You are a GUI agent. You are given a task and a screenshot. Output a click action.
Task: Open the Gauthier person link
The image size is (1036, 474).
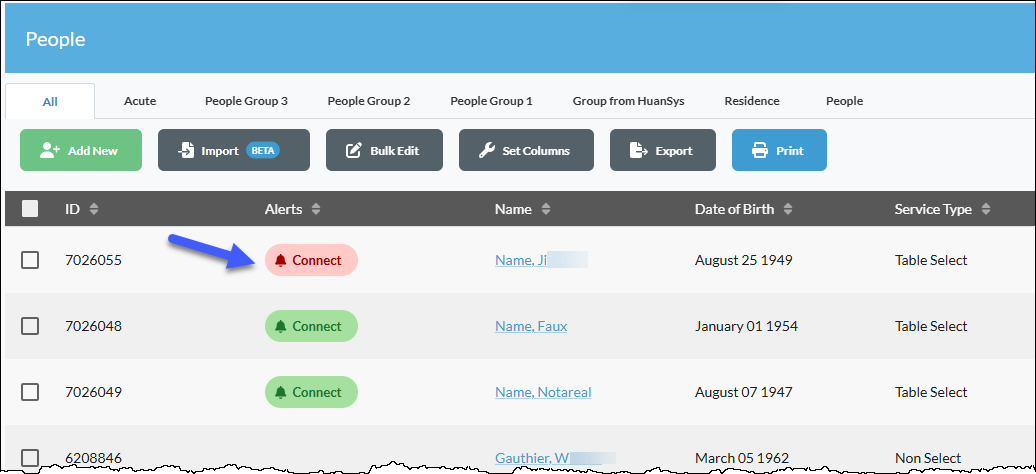pos(533,457)
